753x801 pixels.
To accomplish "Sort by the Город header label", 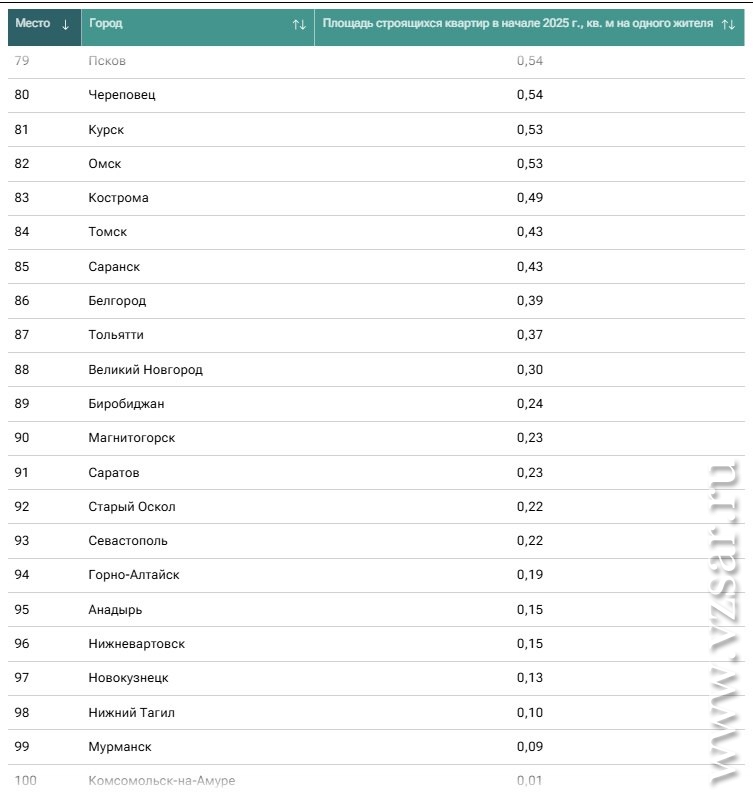I will [x=106, y=23].
